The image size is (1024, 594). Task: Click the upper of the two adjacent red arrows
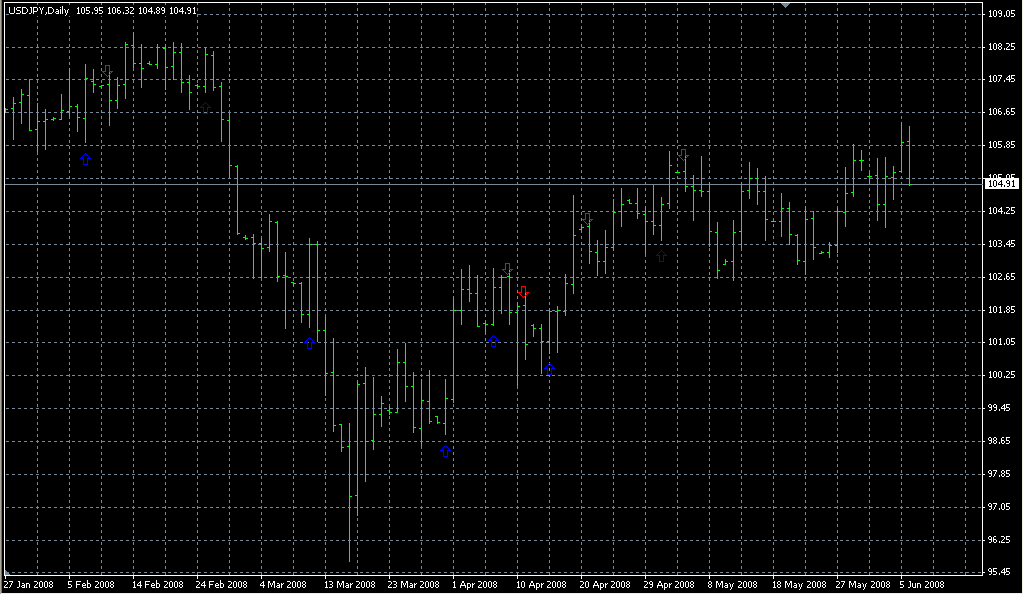(x=508, y=268)
